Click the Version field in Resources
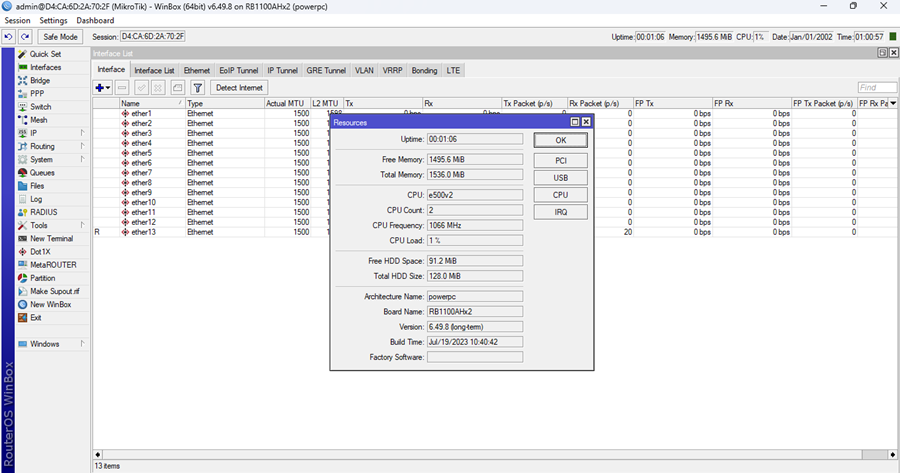Image resolution: width=900 pixels, height=473 pixels. 475,327
